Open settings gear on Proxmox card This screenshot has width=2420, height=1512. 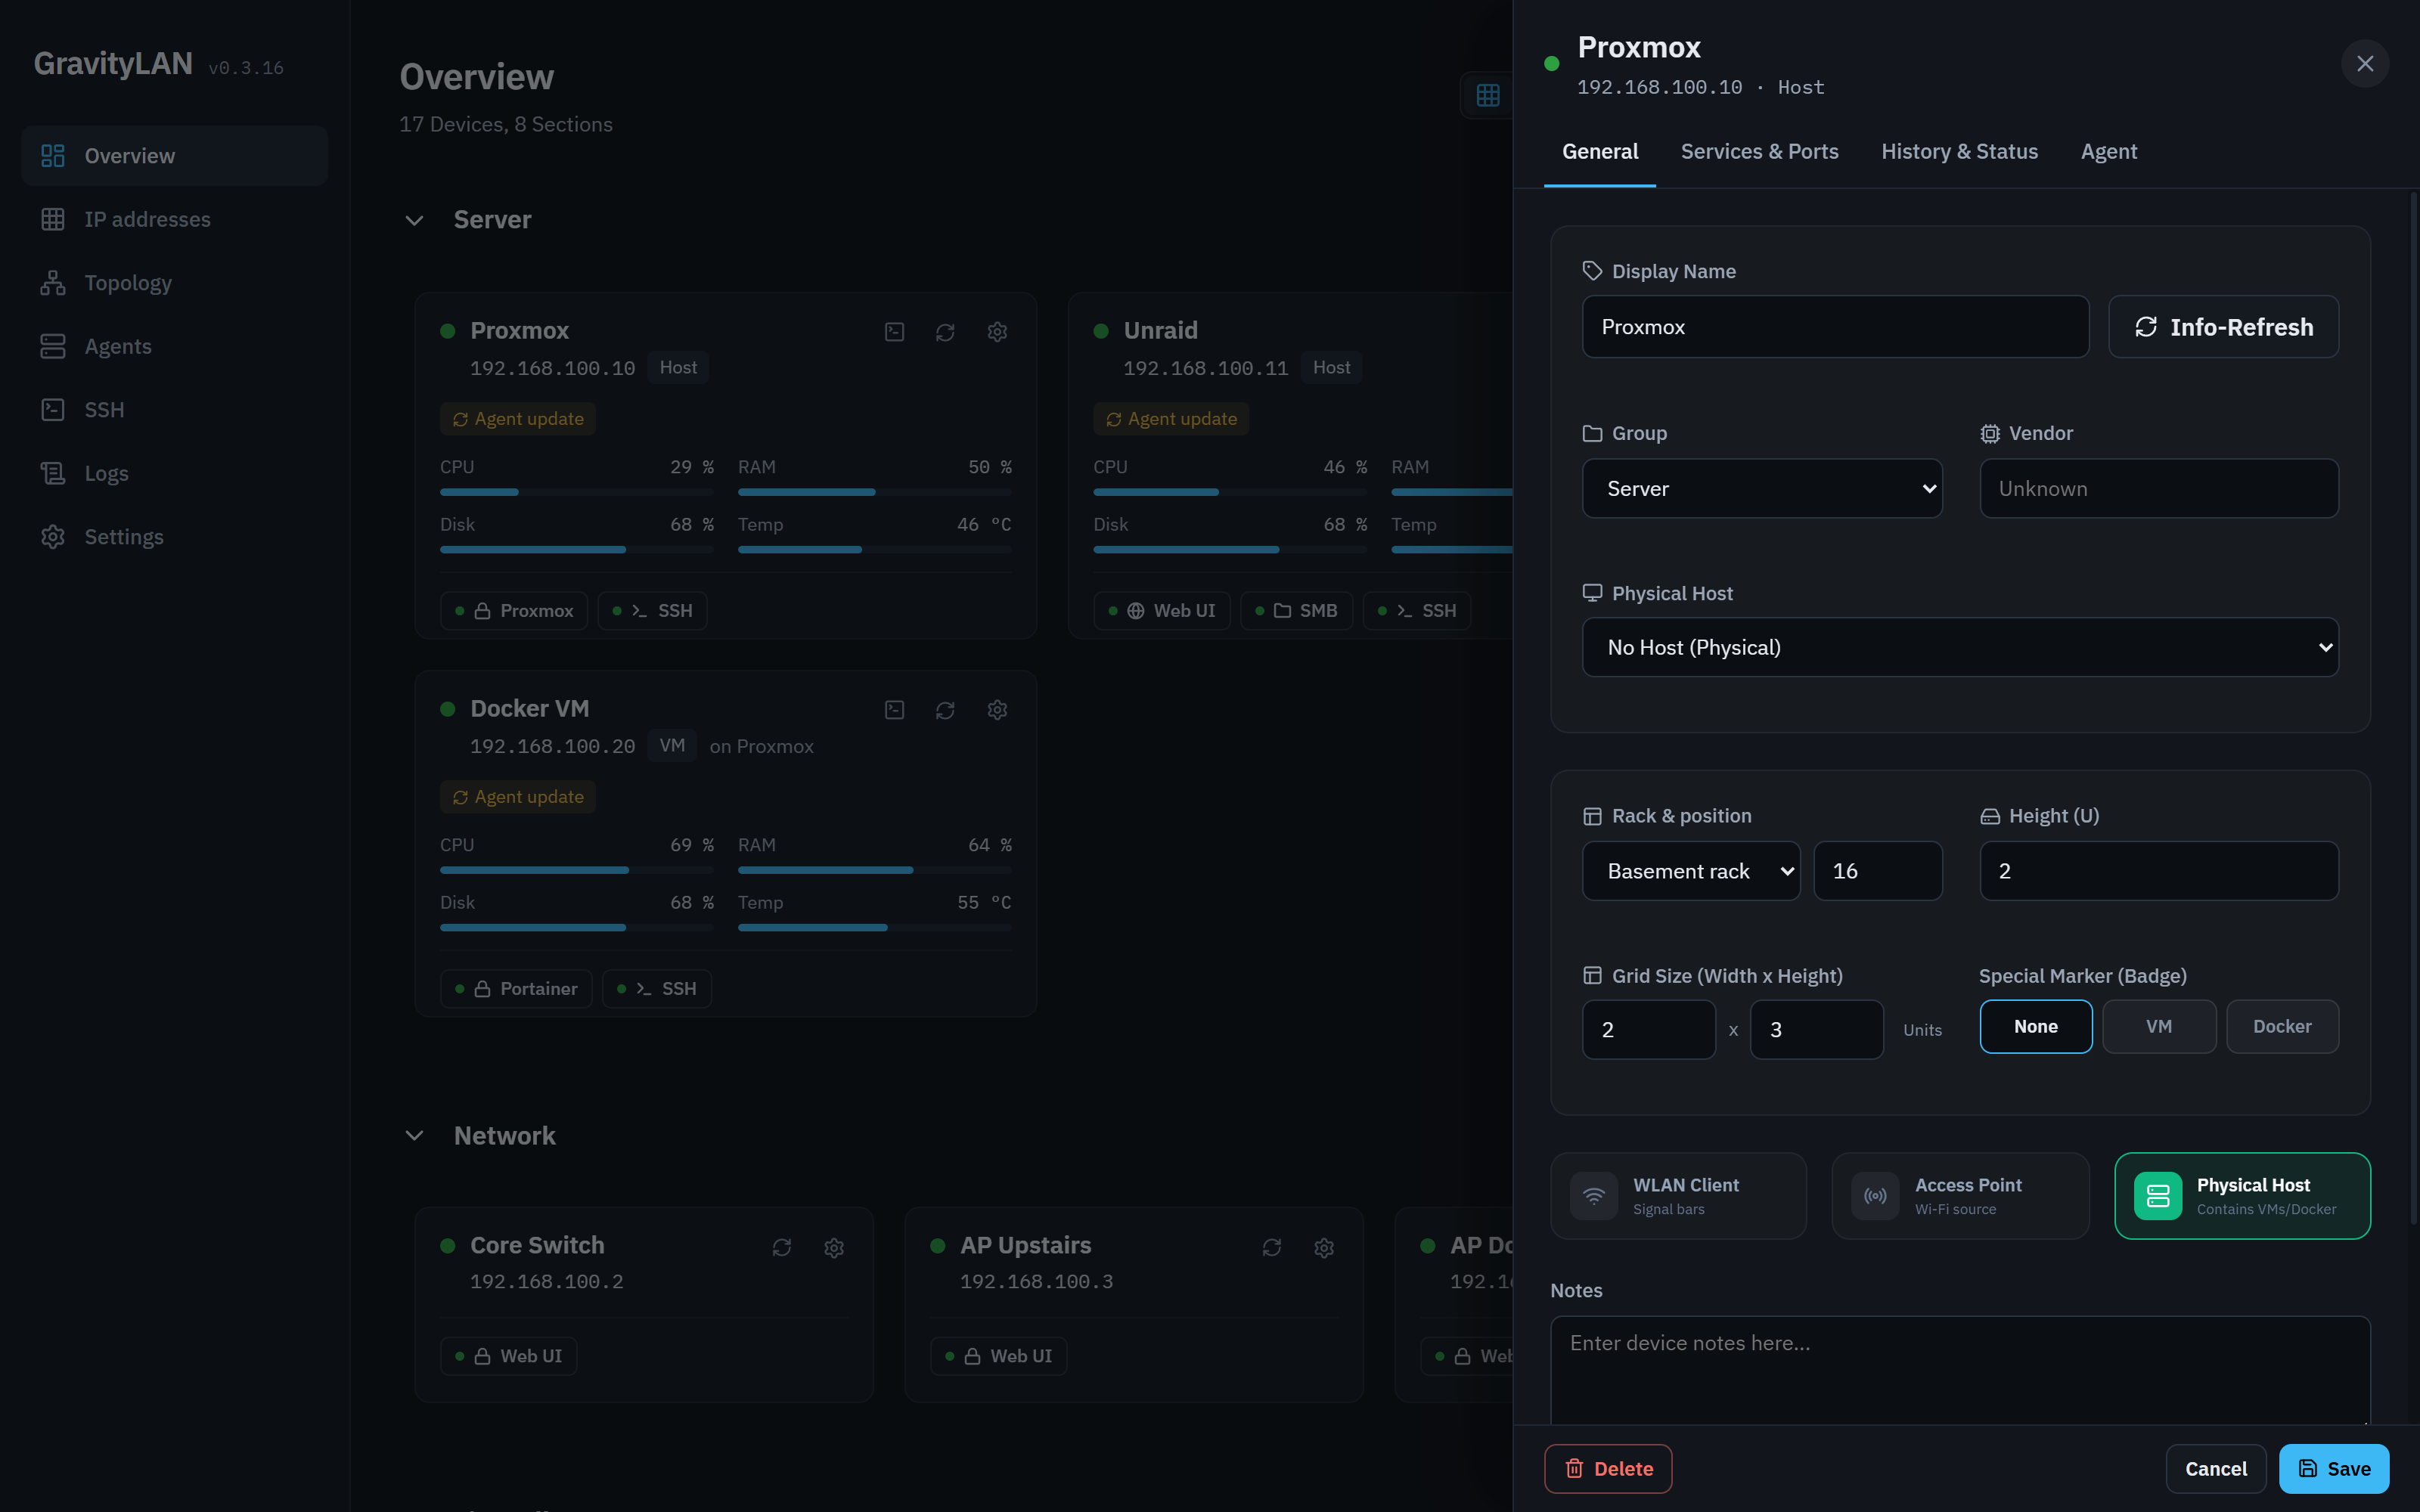997,332
